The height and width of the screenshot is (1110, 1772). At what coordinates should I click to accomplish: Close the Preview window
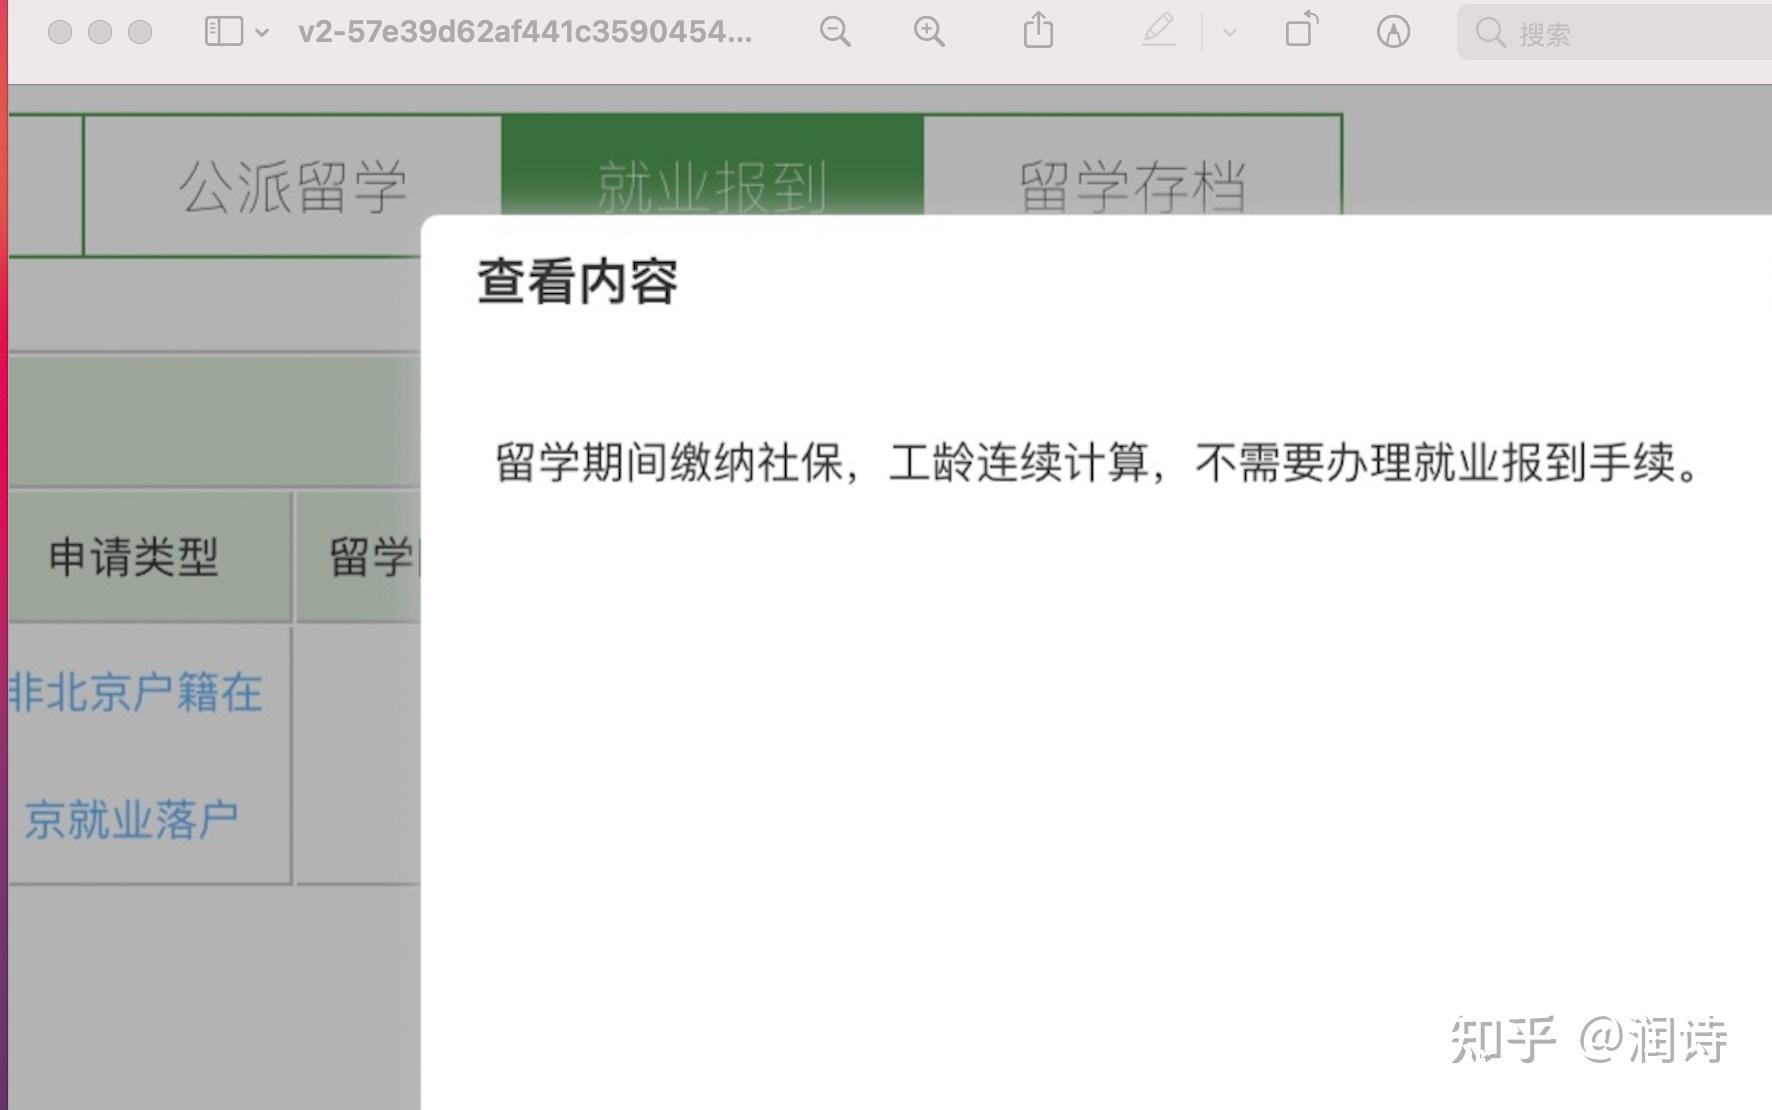pyautogui.click(x=60, y=32)
